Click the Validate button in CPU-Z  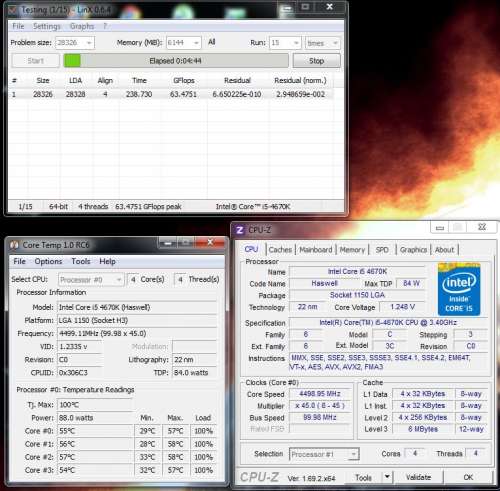[x=418, y=477]
